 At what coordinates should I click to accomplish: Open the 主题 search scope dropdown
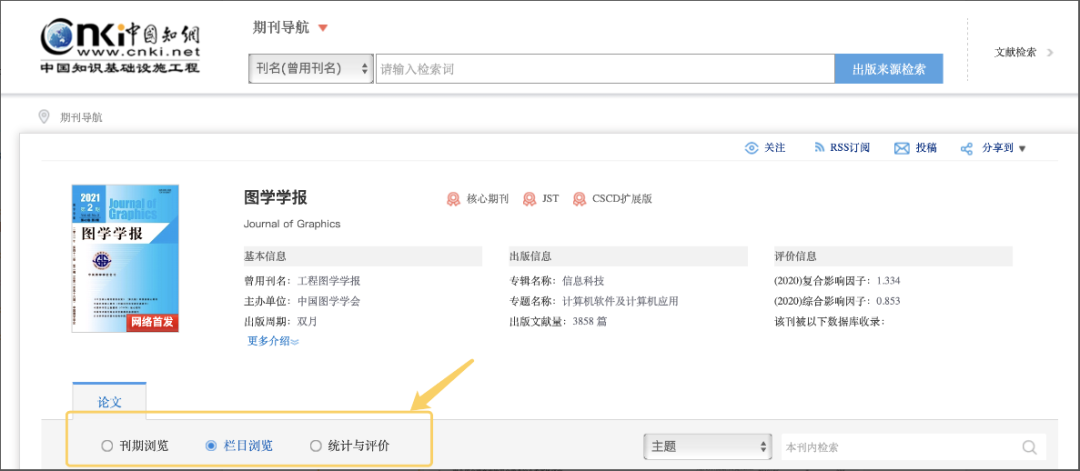pos(707,446)
